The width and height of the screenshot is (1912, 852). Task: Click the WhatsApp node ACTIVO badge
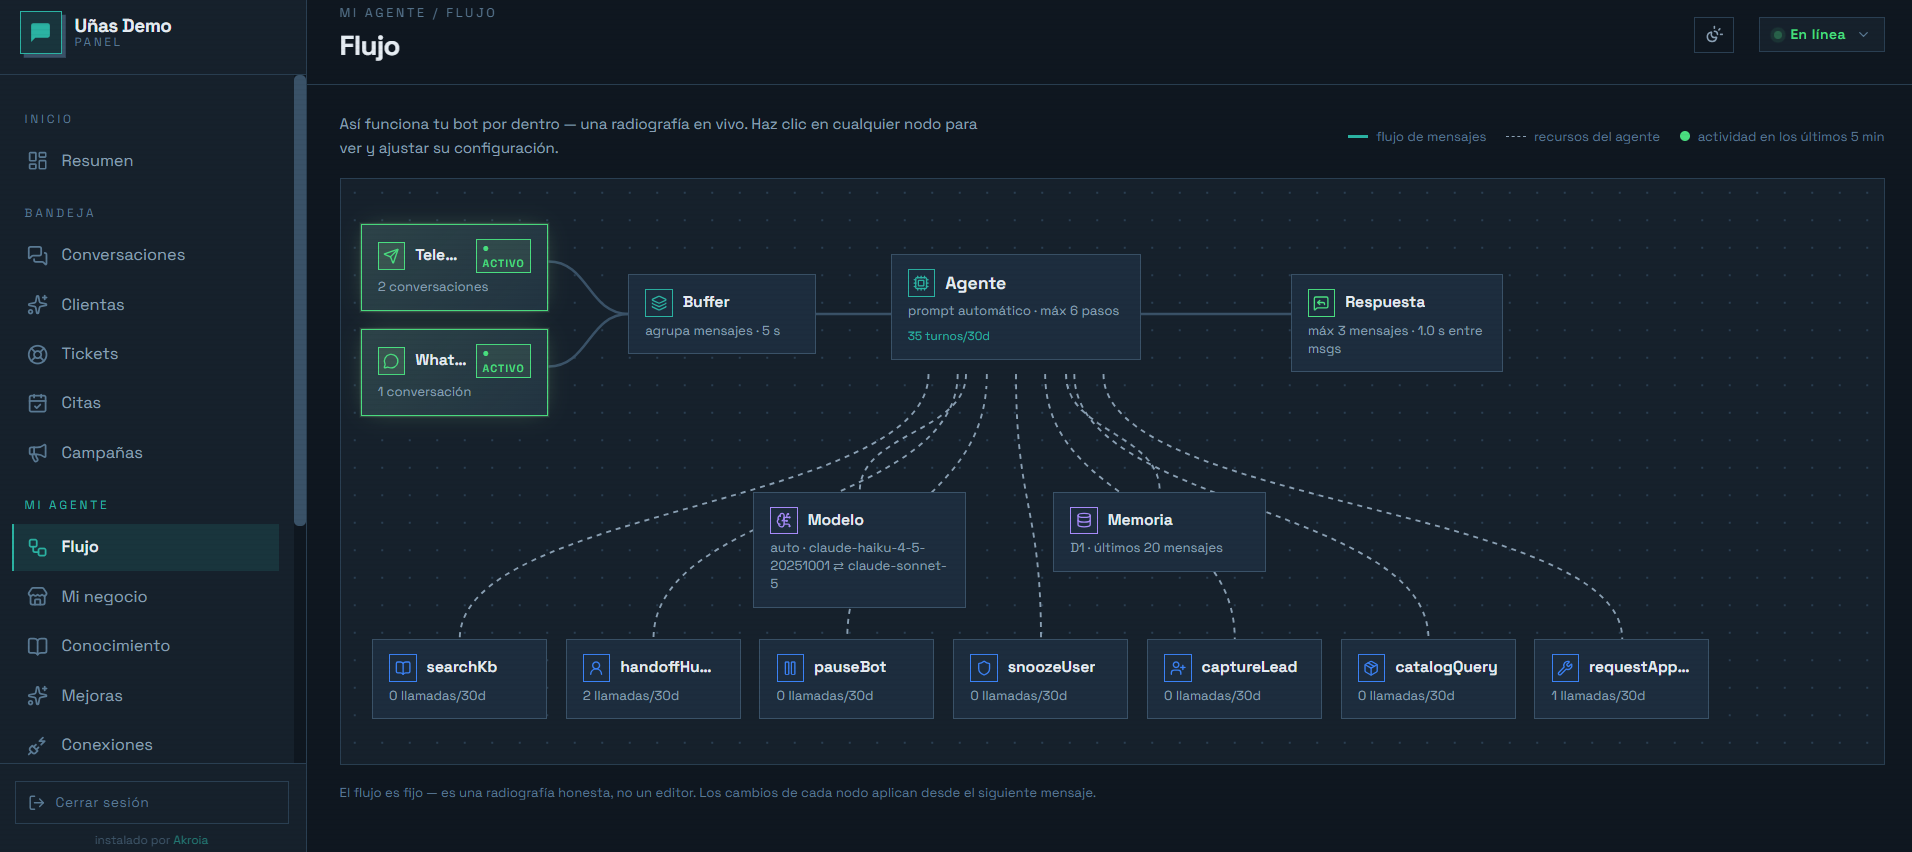(503, 361)
